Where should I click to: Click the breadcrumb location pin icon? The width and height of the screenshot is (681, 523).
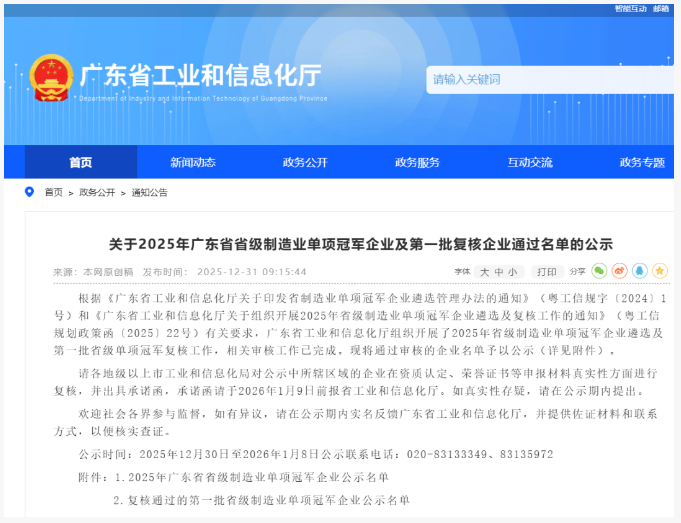pos(33,192)
